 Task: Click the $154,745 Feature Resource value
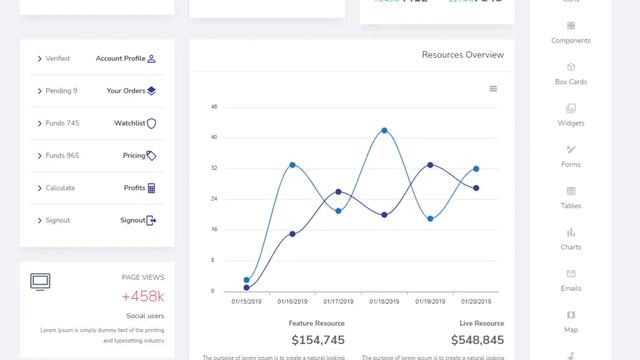tap(318, 340)
